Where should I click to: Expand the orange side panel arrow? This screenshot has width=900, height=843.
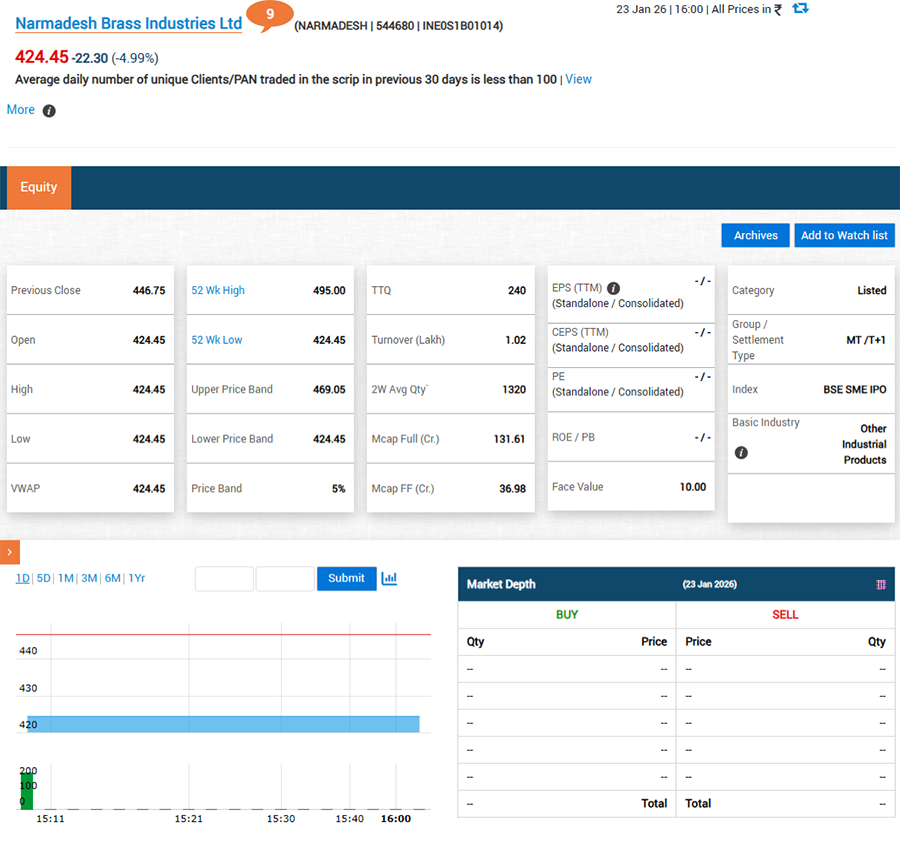pyautogui.click(x=9, y=552)
